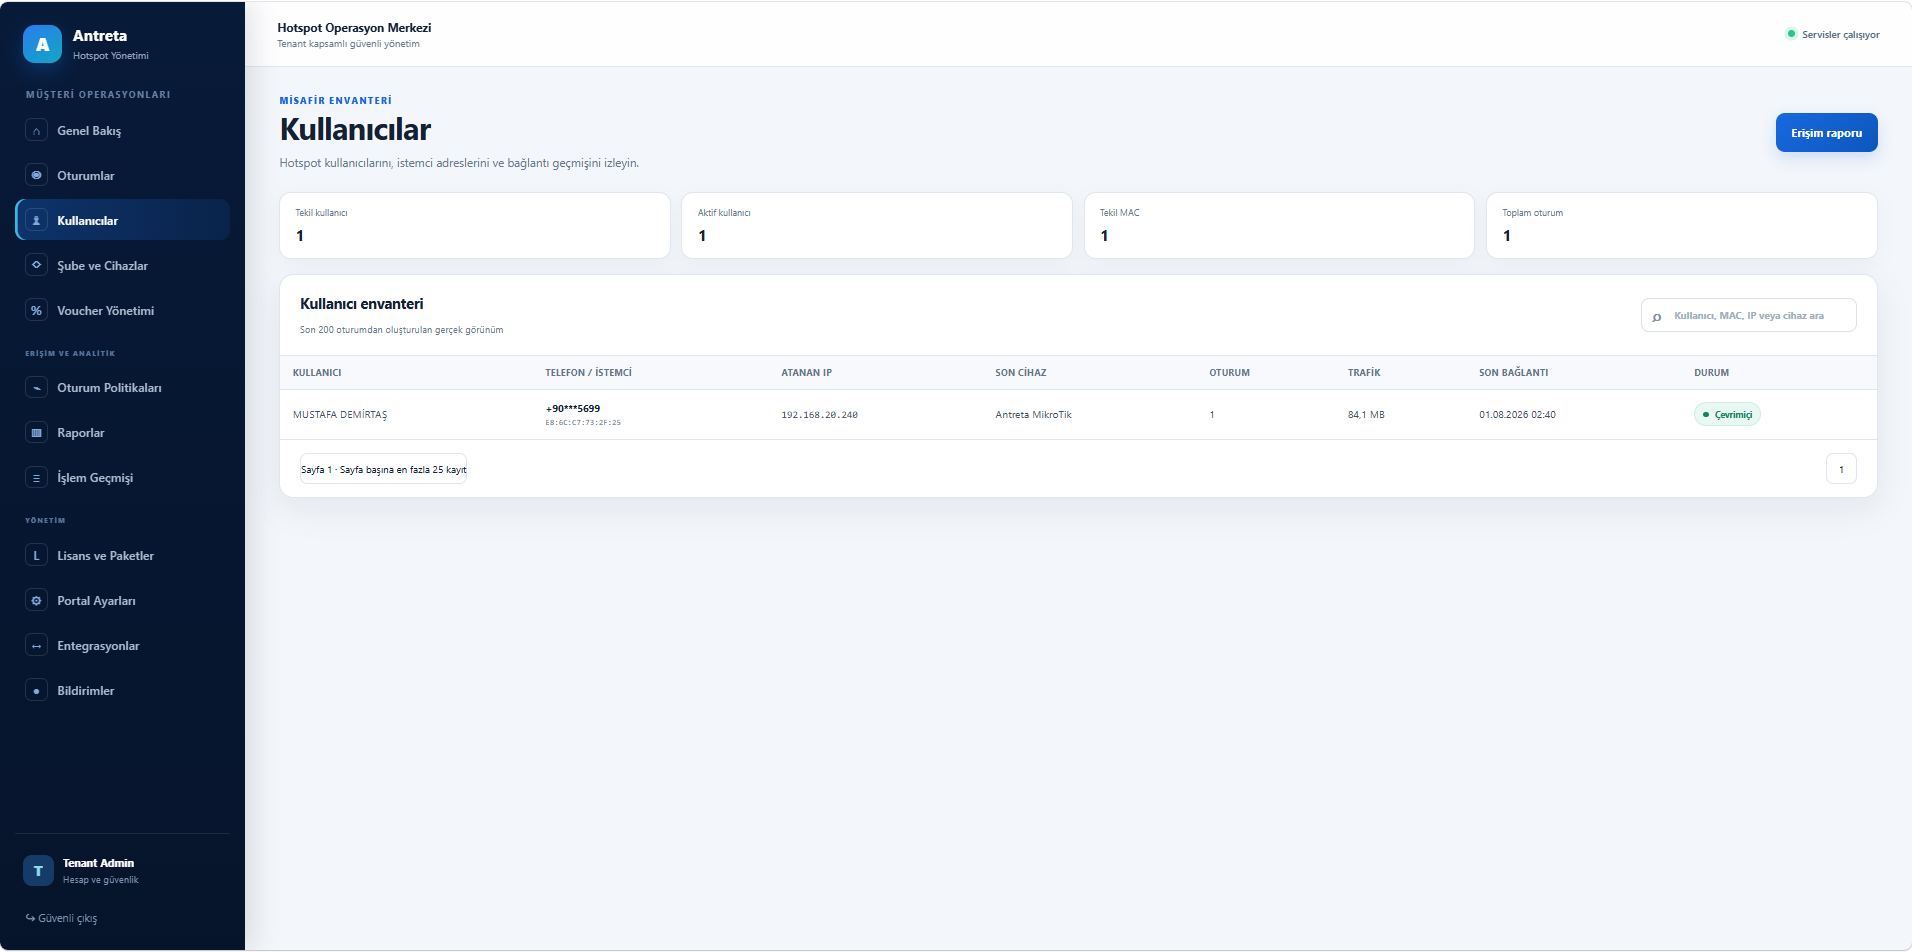Click the Raporlar sidebar icon
The image size is (1912, 952).
coord(36,433)
